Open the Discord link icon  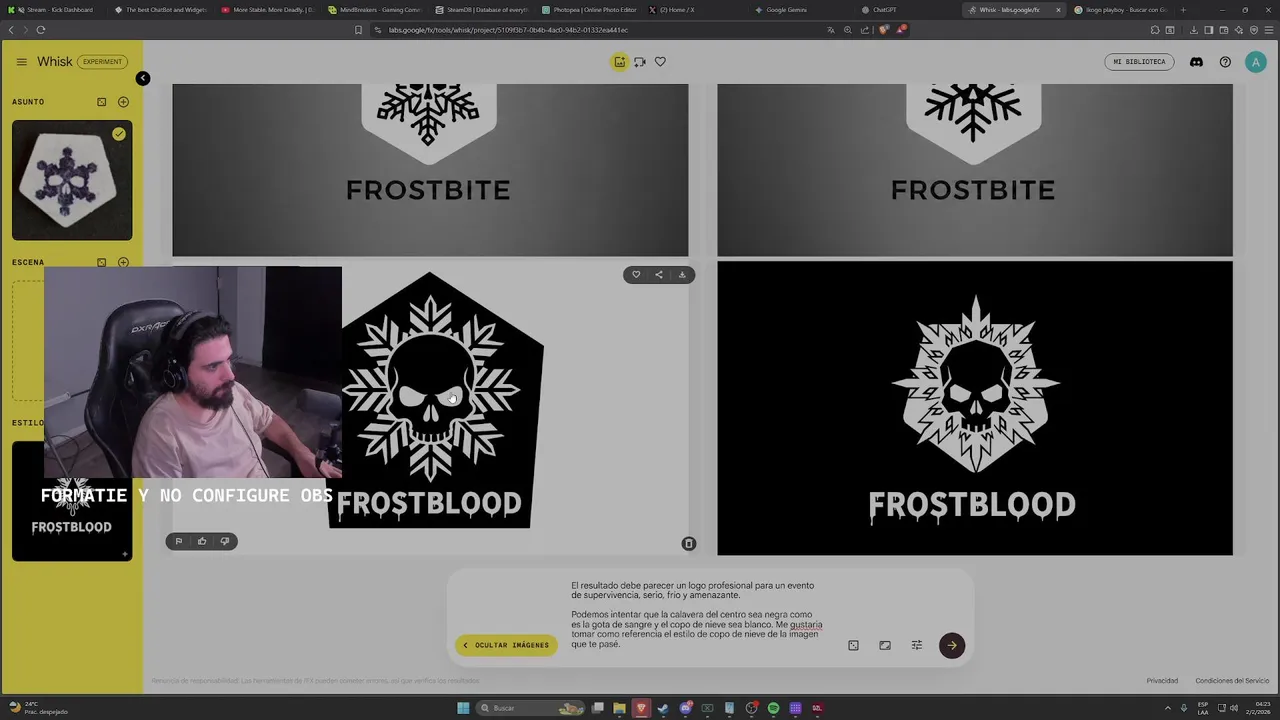1196,62
